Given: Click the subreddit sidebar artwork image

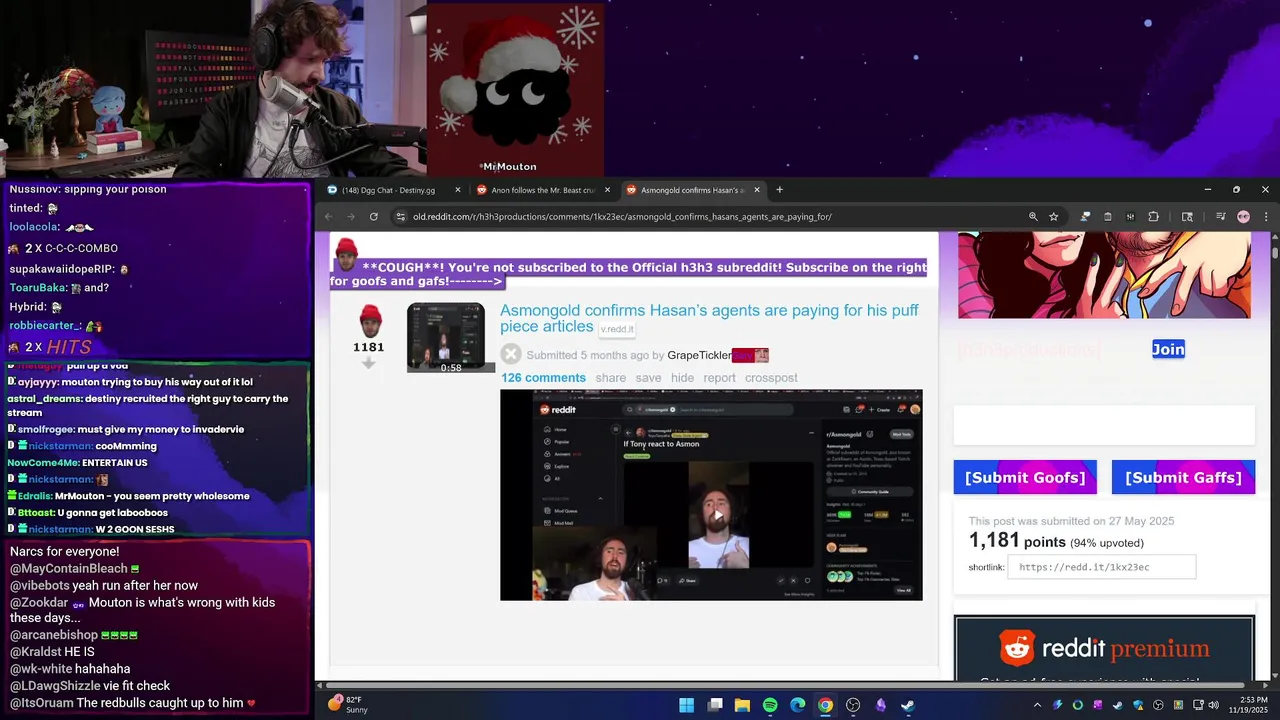Looking at the screenshot, I should pyautogui.click(x=1104, y=275).
